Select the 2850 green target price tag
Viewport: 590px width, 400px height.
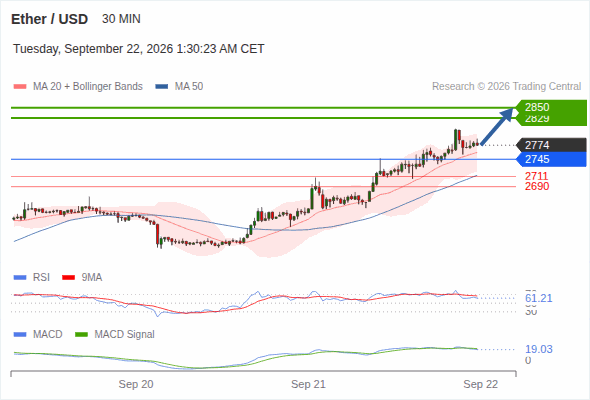(551, 107)
